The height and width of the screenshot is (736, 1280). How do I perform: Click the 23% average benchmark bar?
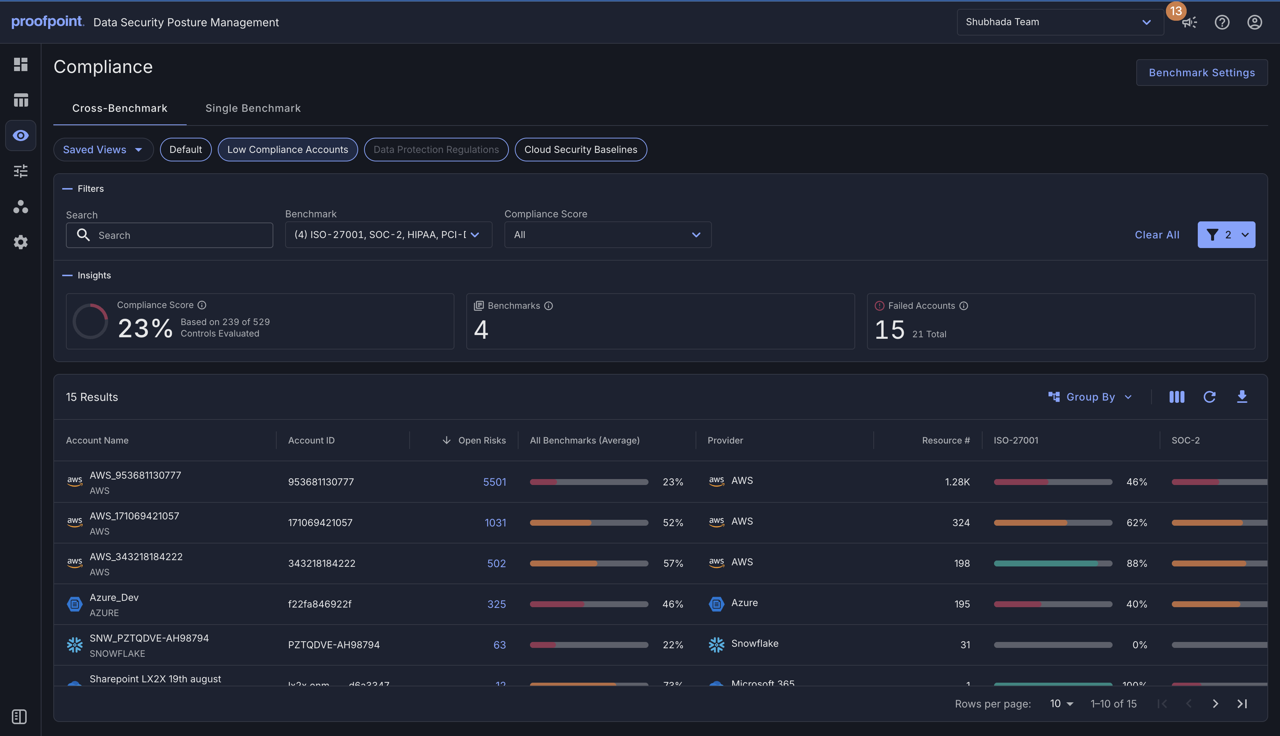pyautogui.click(x=589, y=482)
